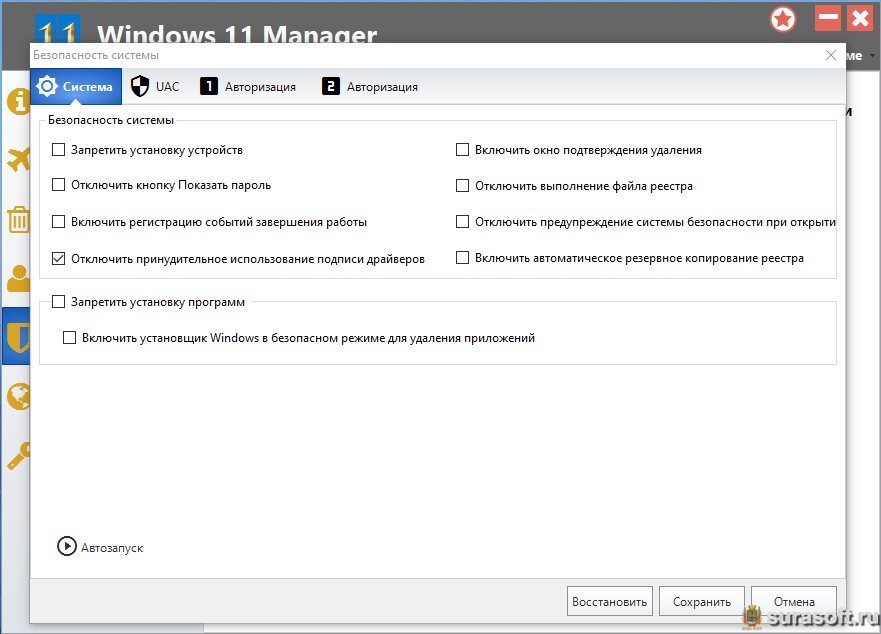
Task: Check Включить установщик Windows в безопасном режиме
Action: (x=69, y=337)
